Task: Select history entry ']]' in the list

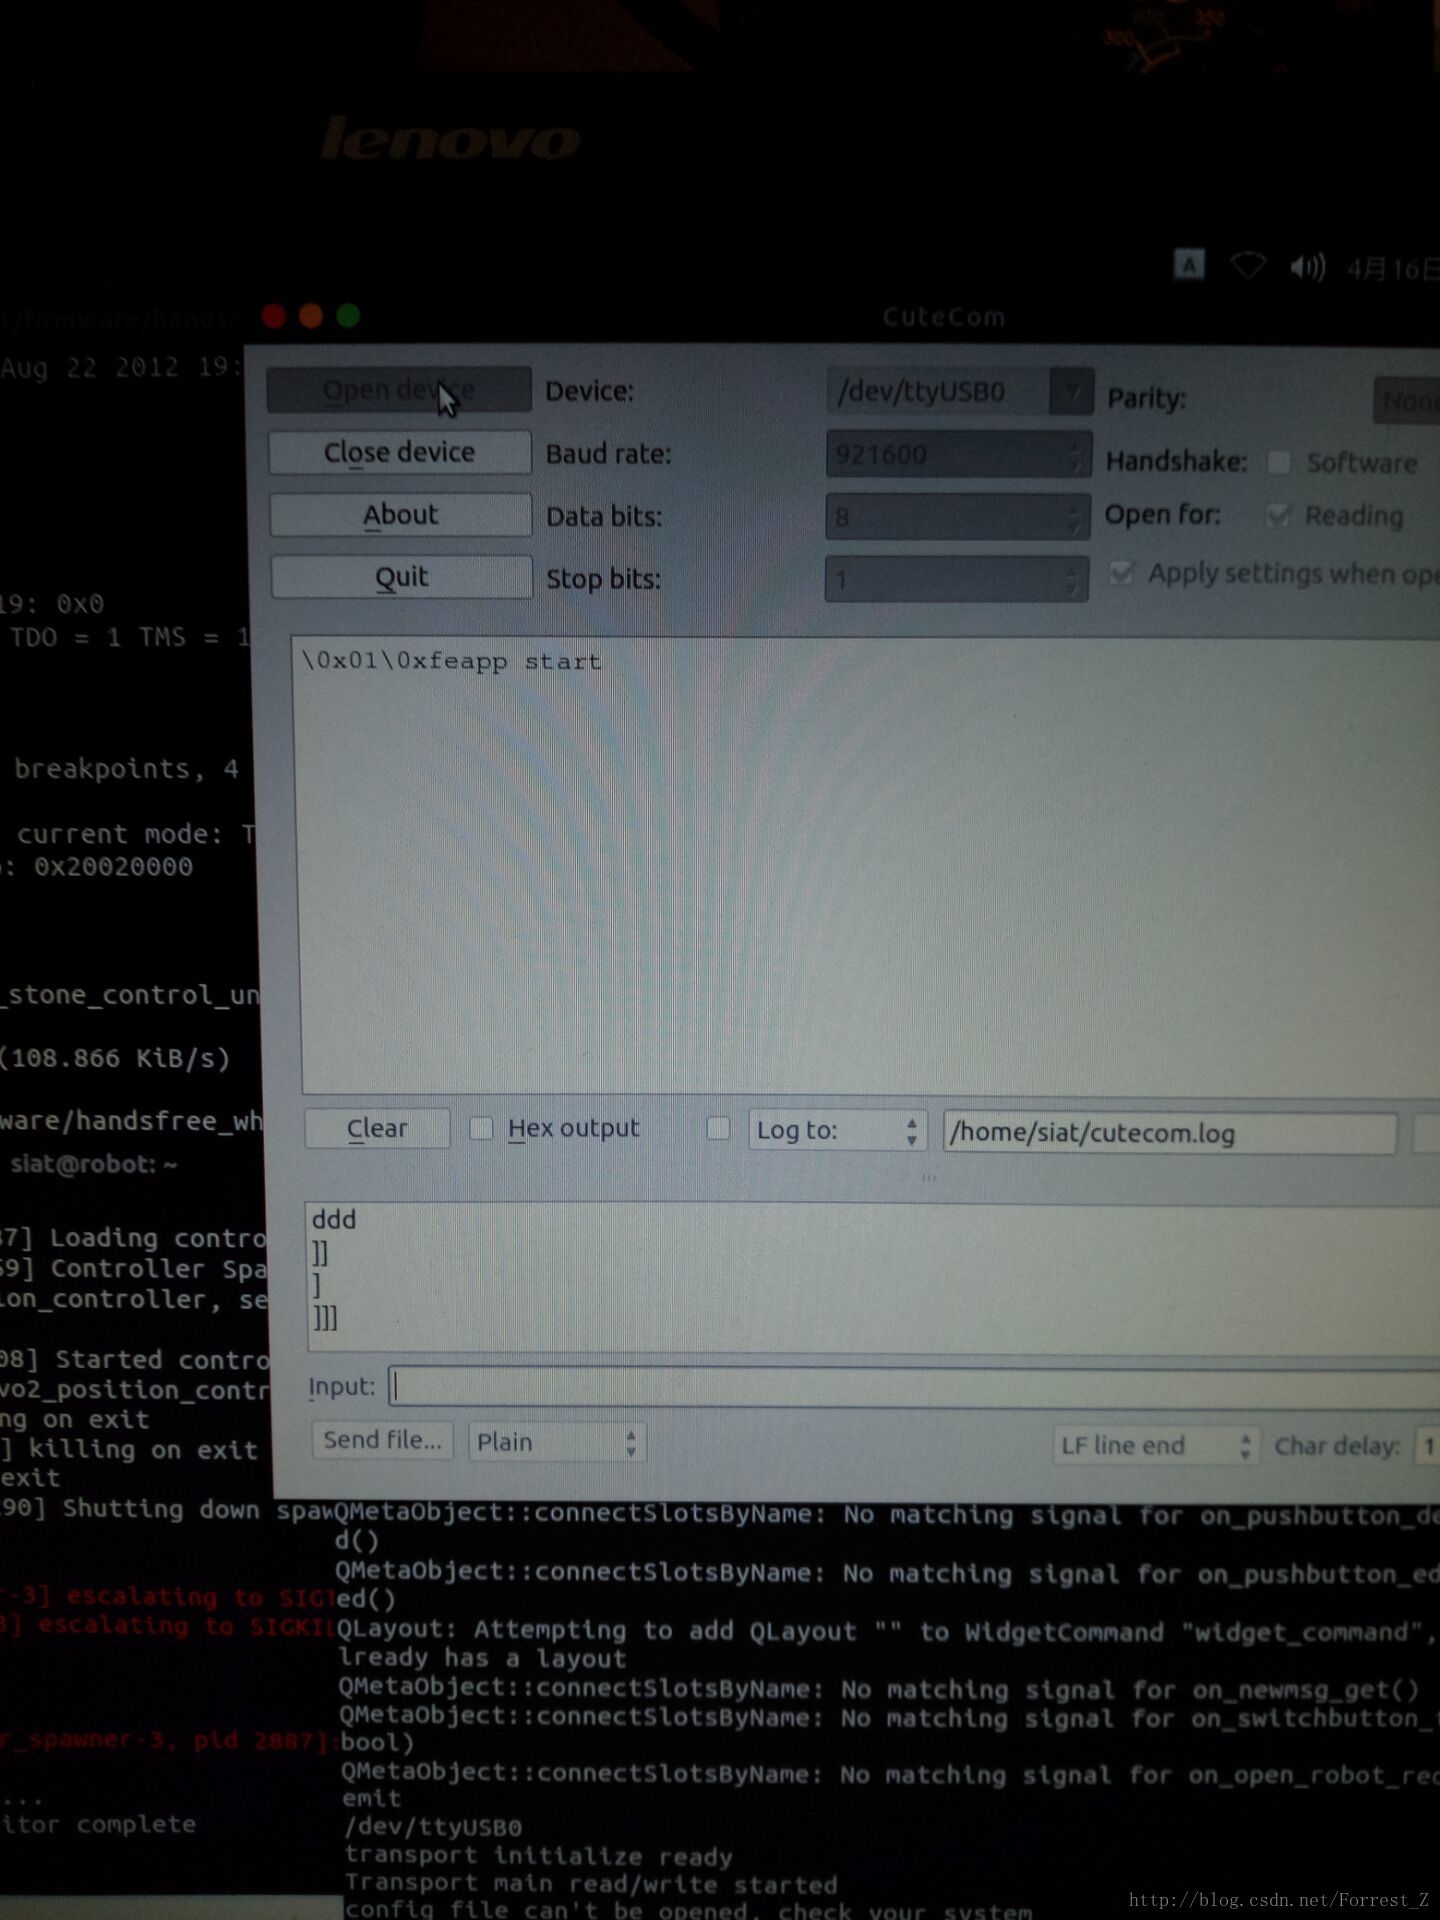Action: (320, 1252)
